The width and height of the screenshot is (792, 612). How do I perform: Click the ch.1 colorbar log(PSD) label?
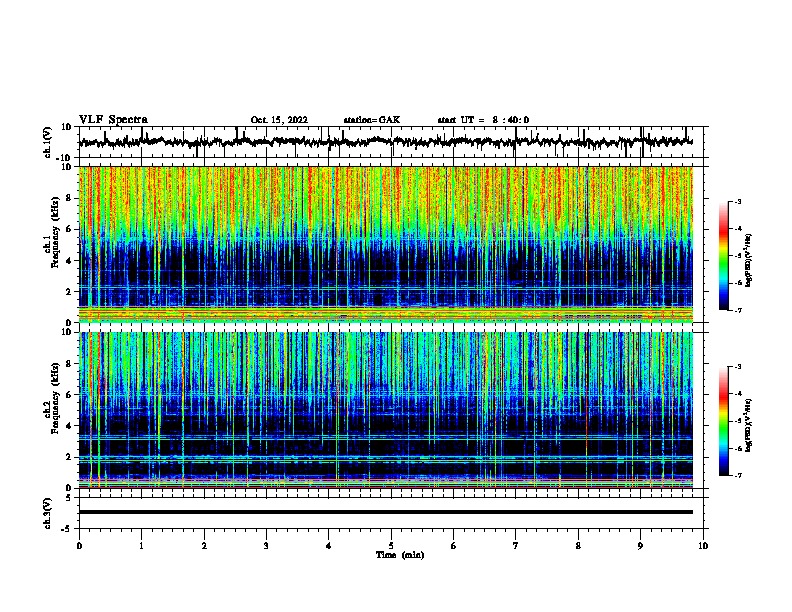click(748, 261)
